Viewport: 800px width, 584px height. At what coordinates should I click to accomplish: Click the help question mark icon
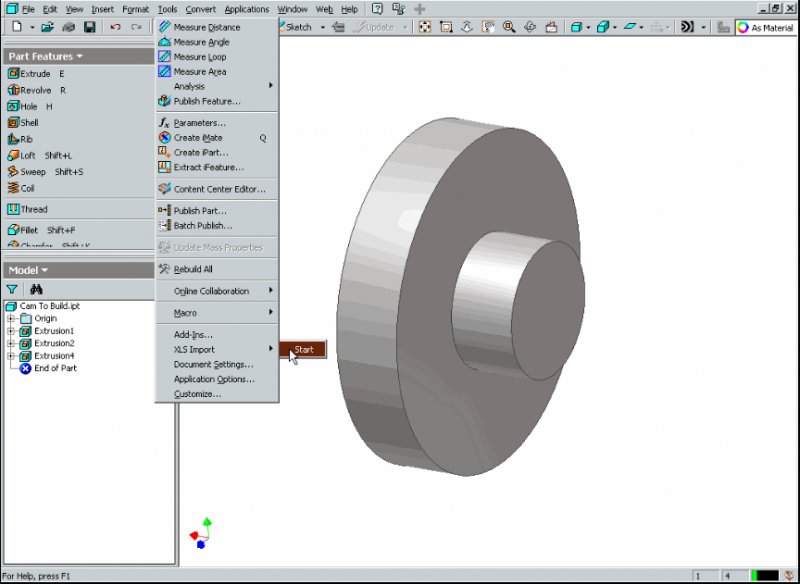377,9
